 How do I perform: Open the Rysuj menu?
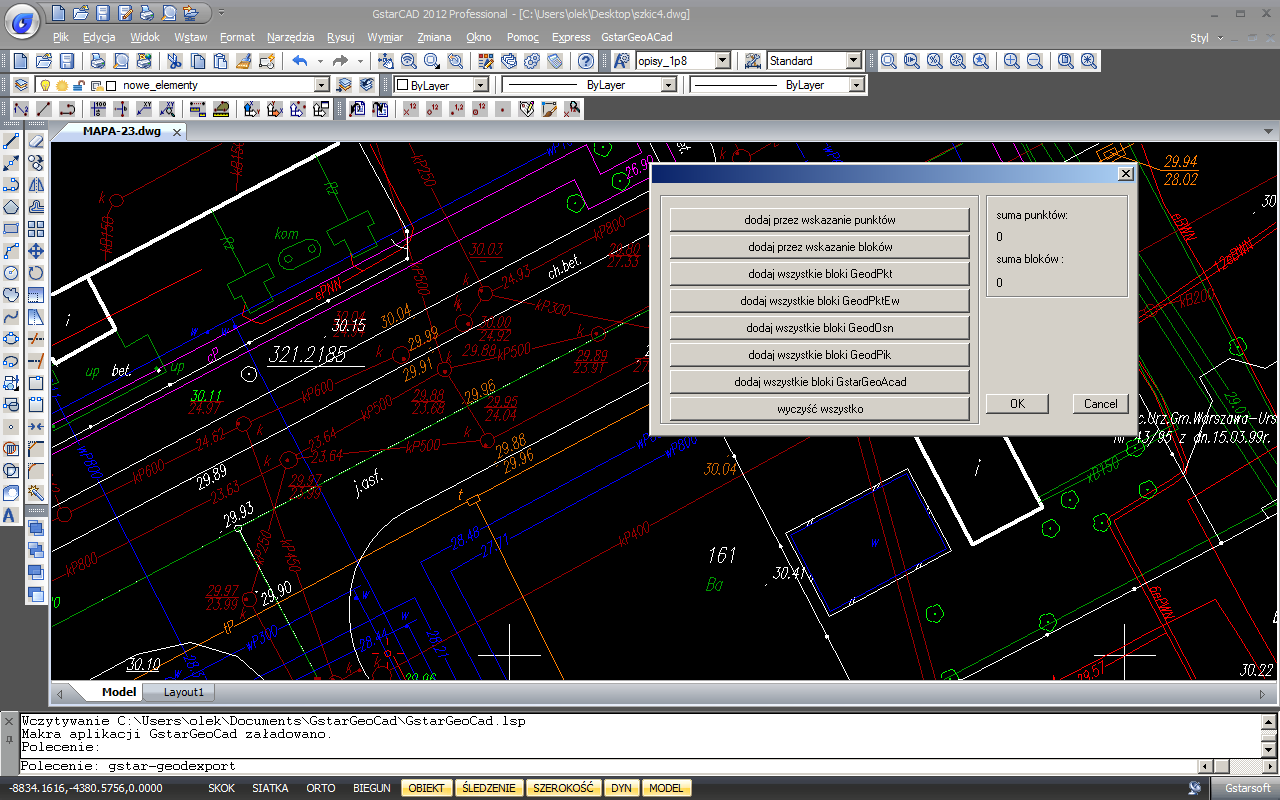pyautogui.click(x=341, y=37)
